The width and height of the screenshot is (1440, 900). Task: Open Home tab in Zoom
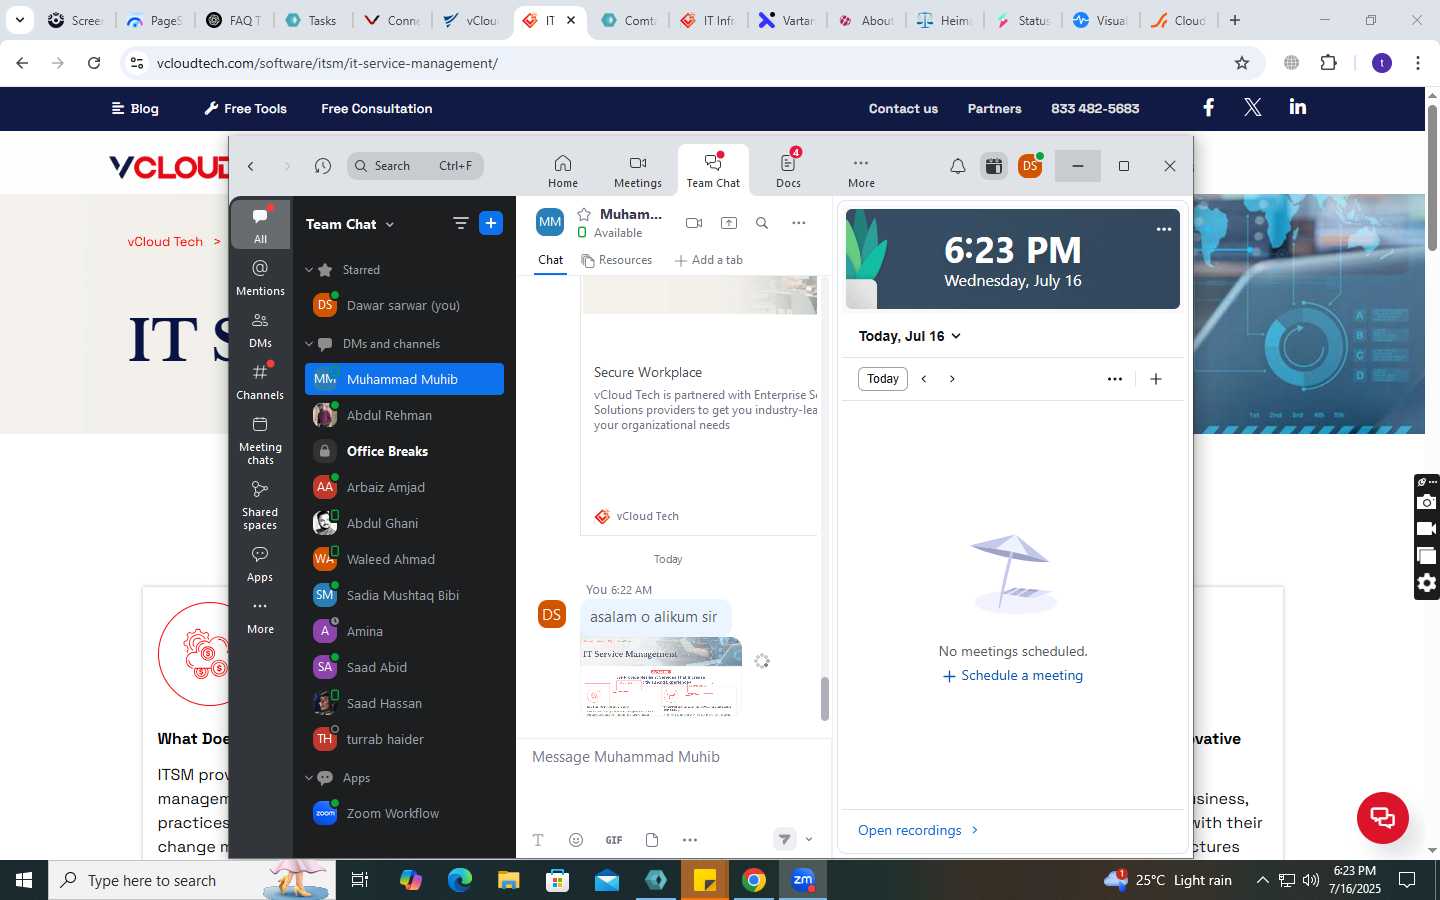(563, 171)
